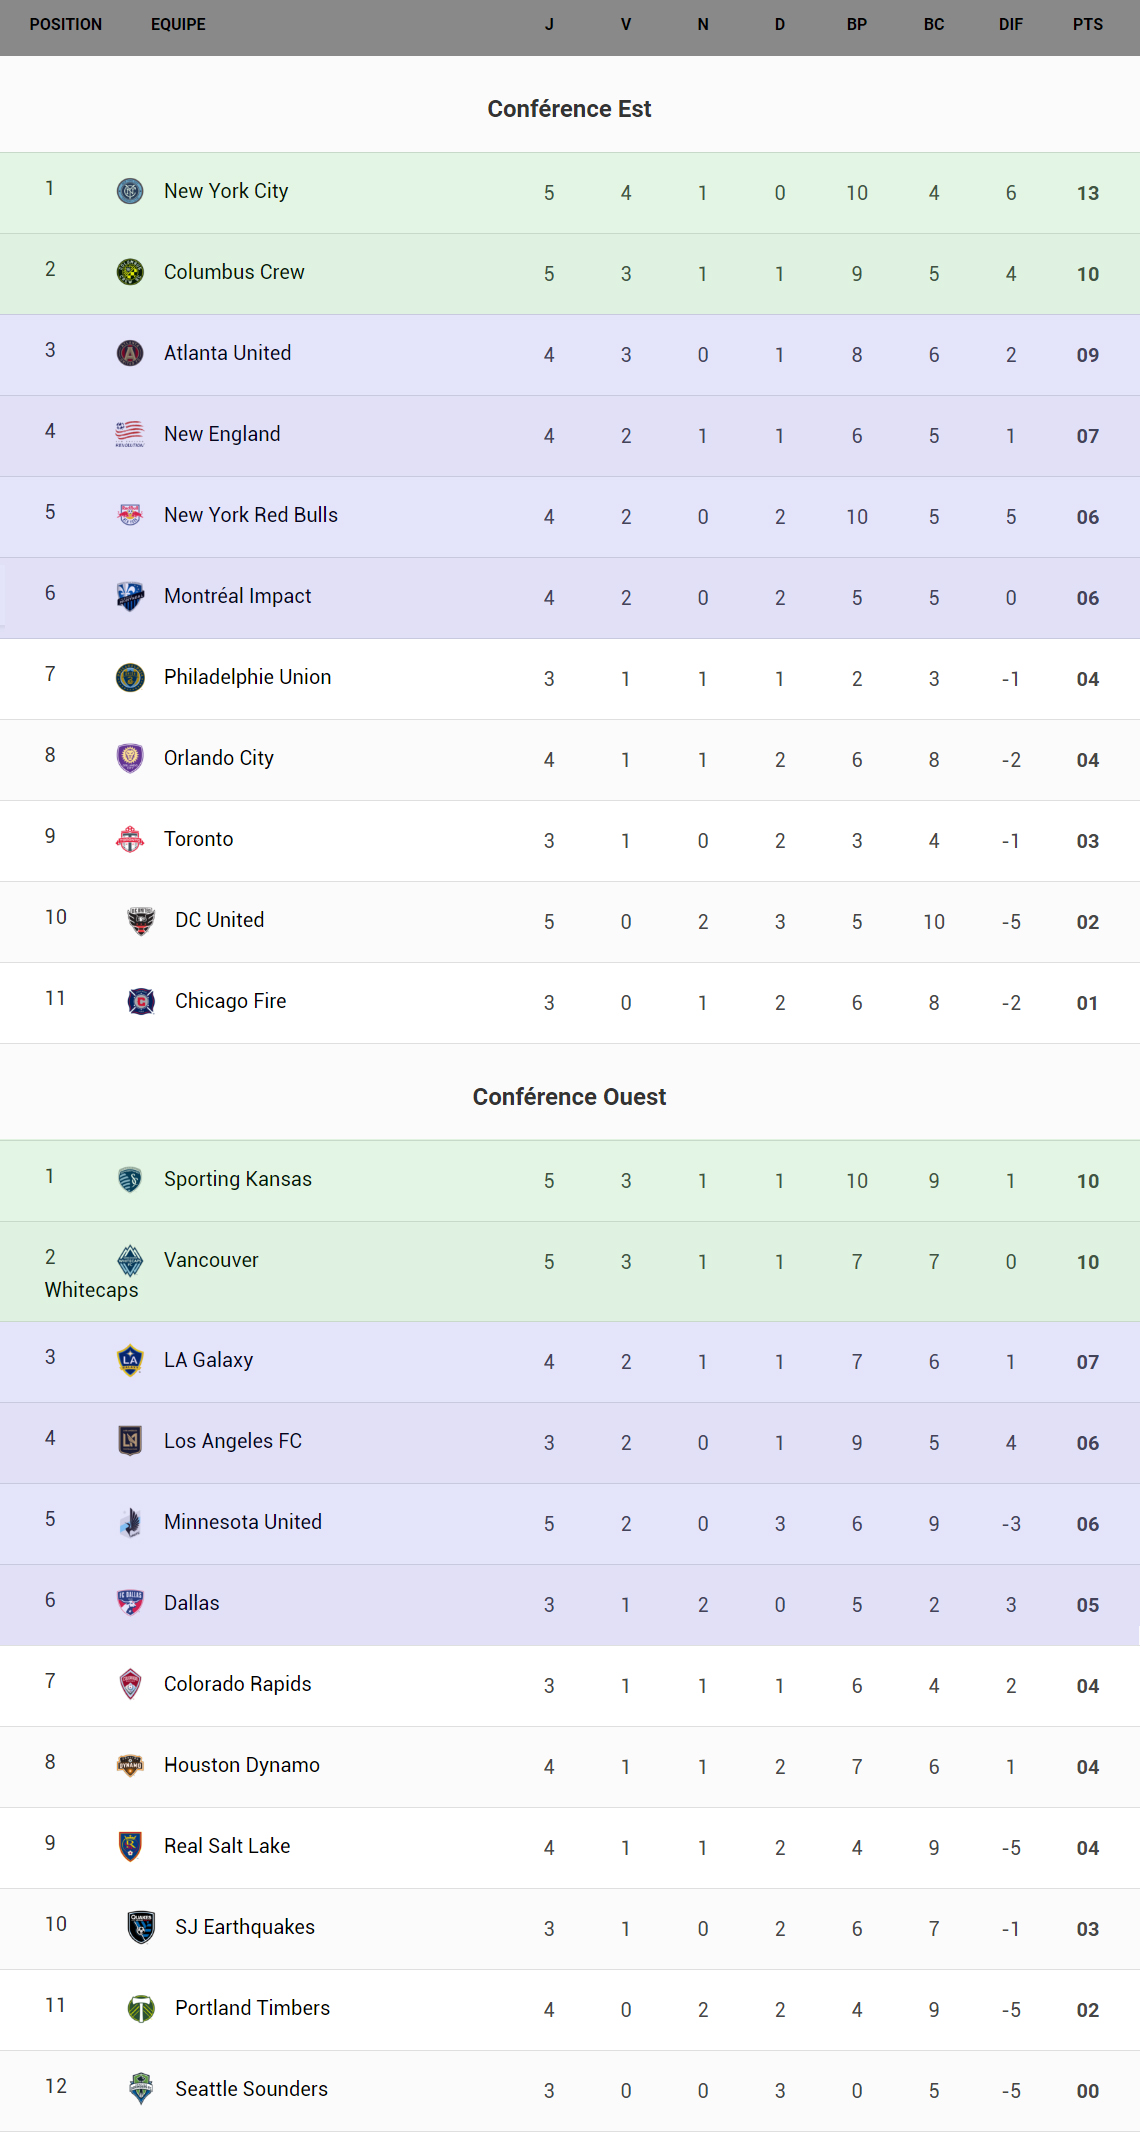
Task: Select the Toronto club logo
Action: tap(130, 839)
